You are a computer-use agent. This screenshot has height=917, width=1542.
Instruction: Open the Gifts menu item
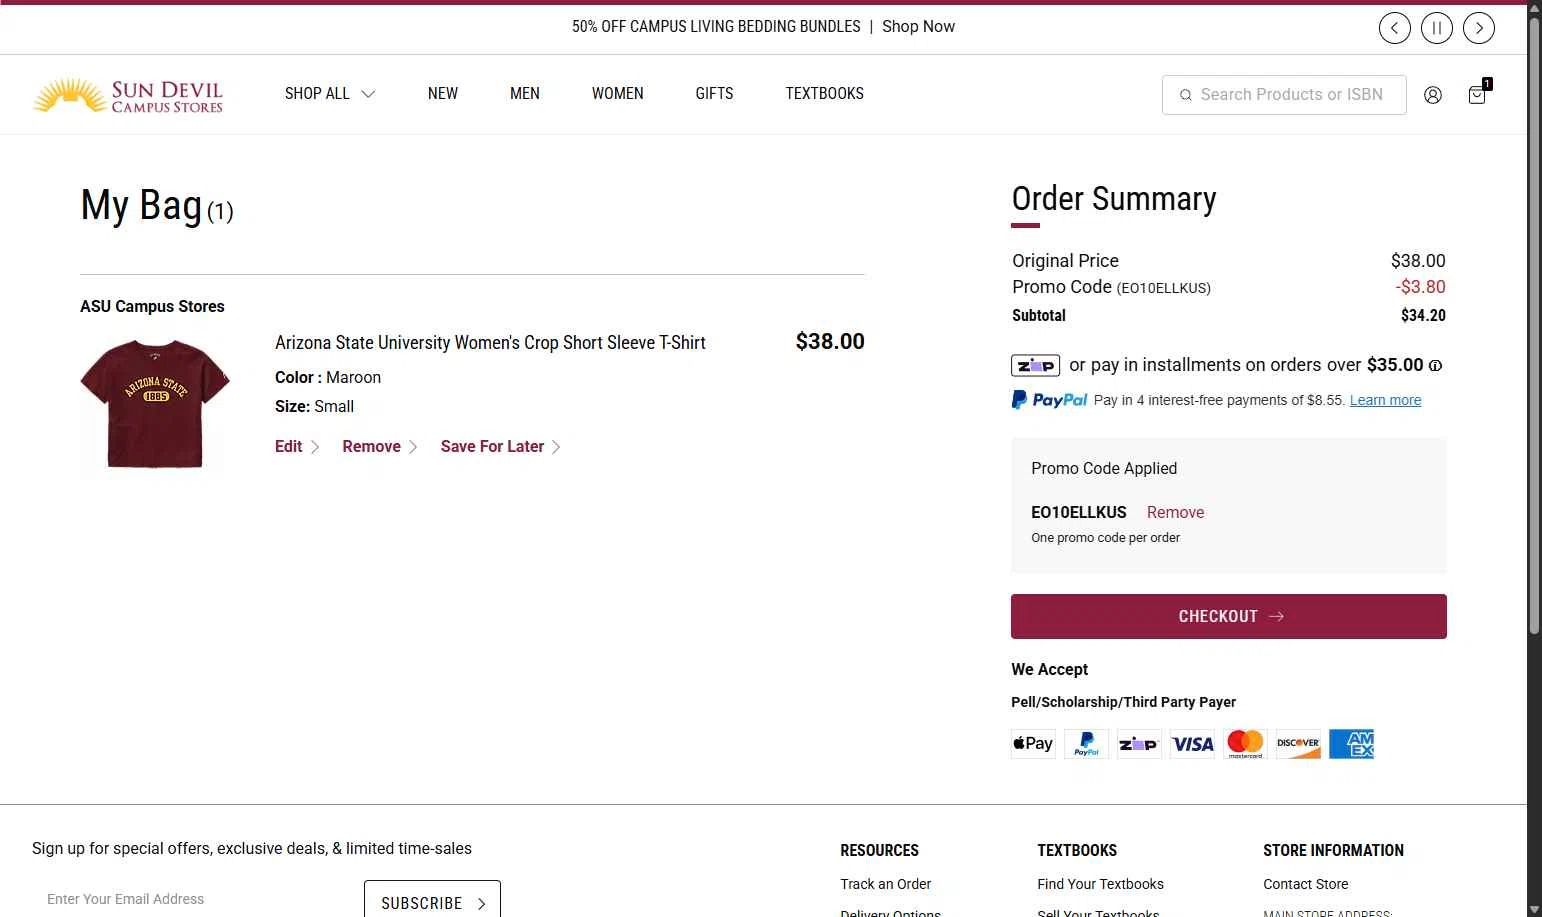click(714, 94)
